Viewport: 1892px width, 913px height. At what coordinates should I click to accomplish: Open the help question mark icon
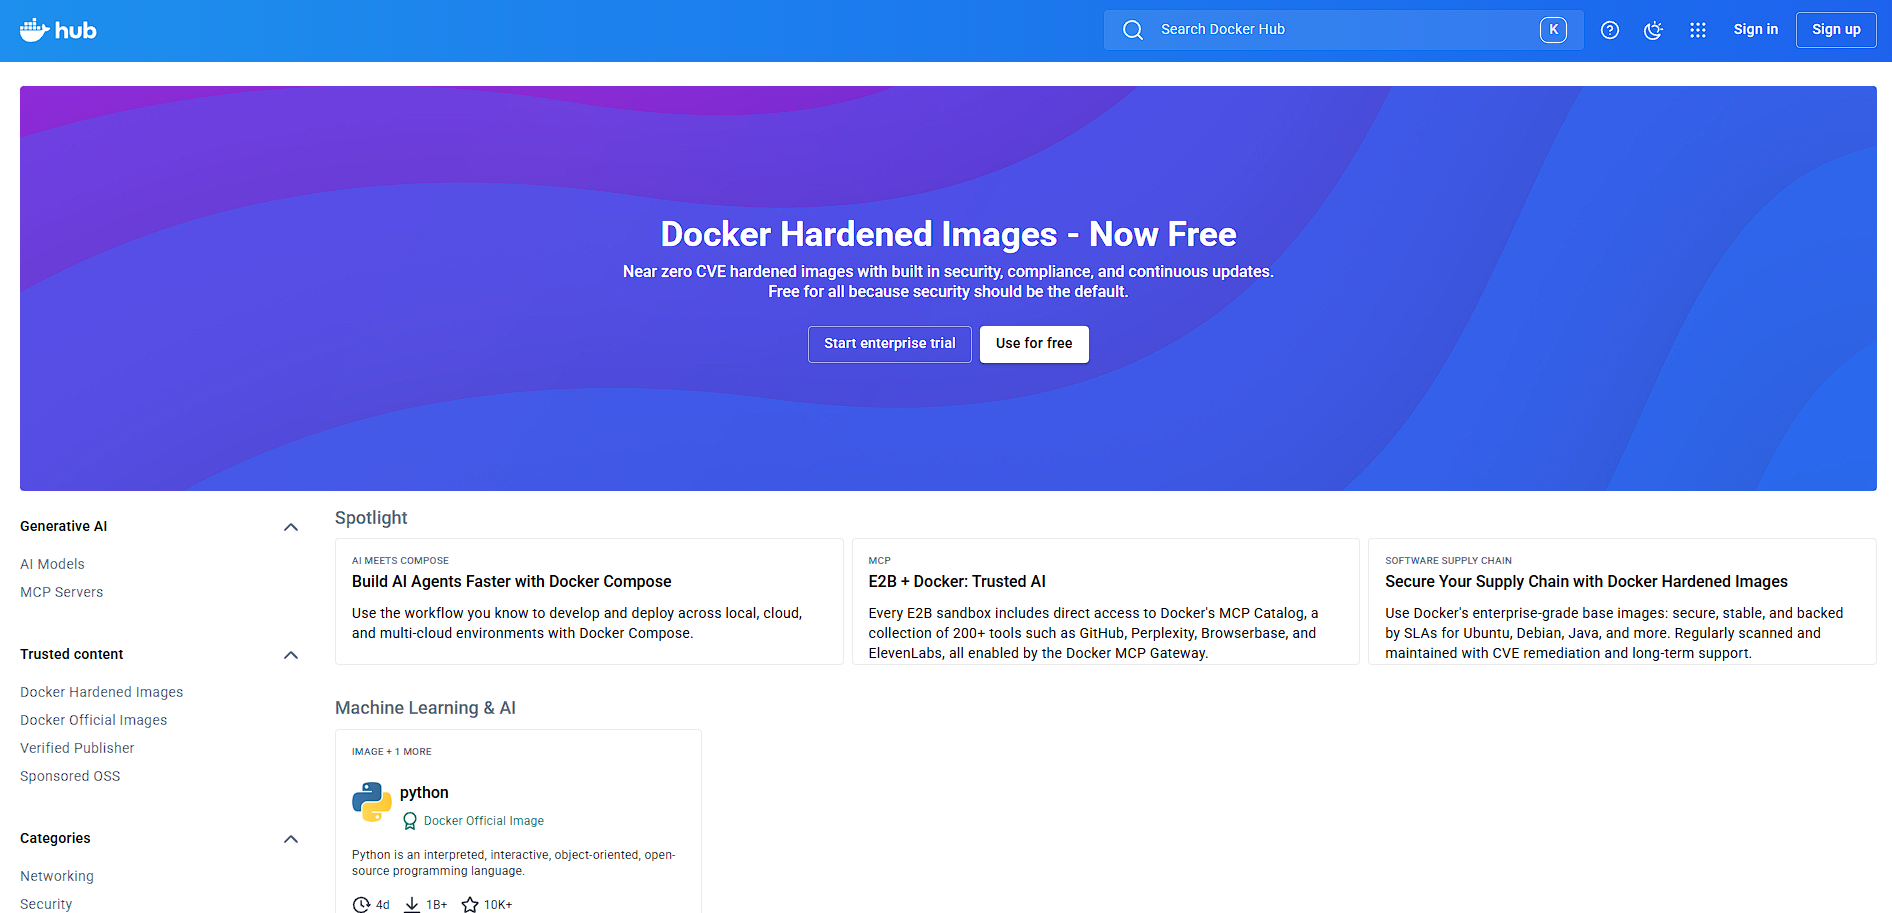1609,30
